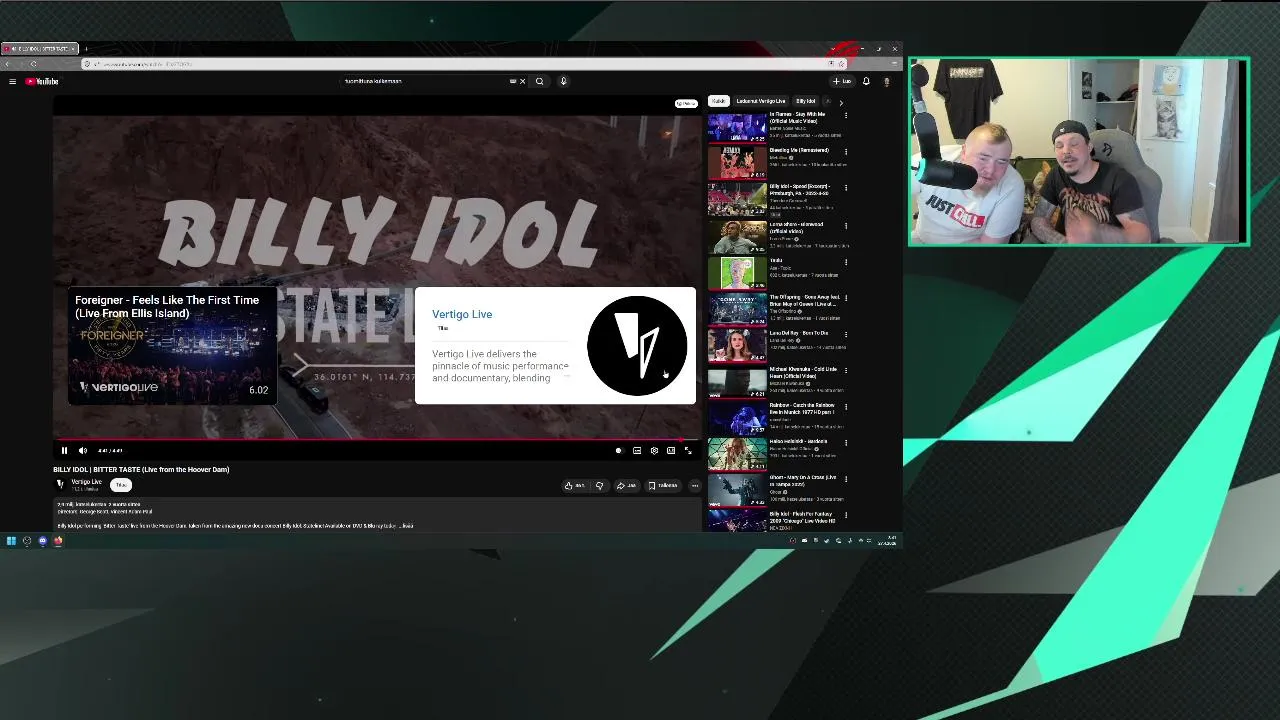Like the Billy Idol video
Viewport: 1280px width, 720px height.
tap(575, 486)
